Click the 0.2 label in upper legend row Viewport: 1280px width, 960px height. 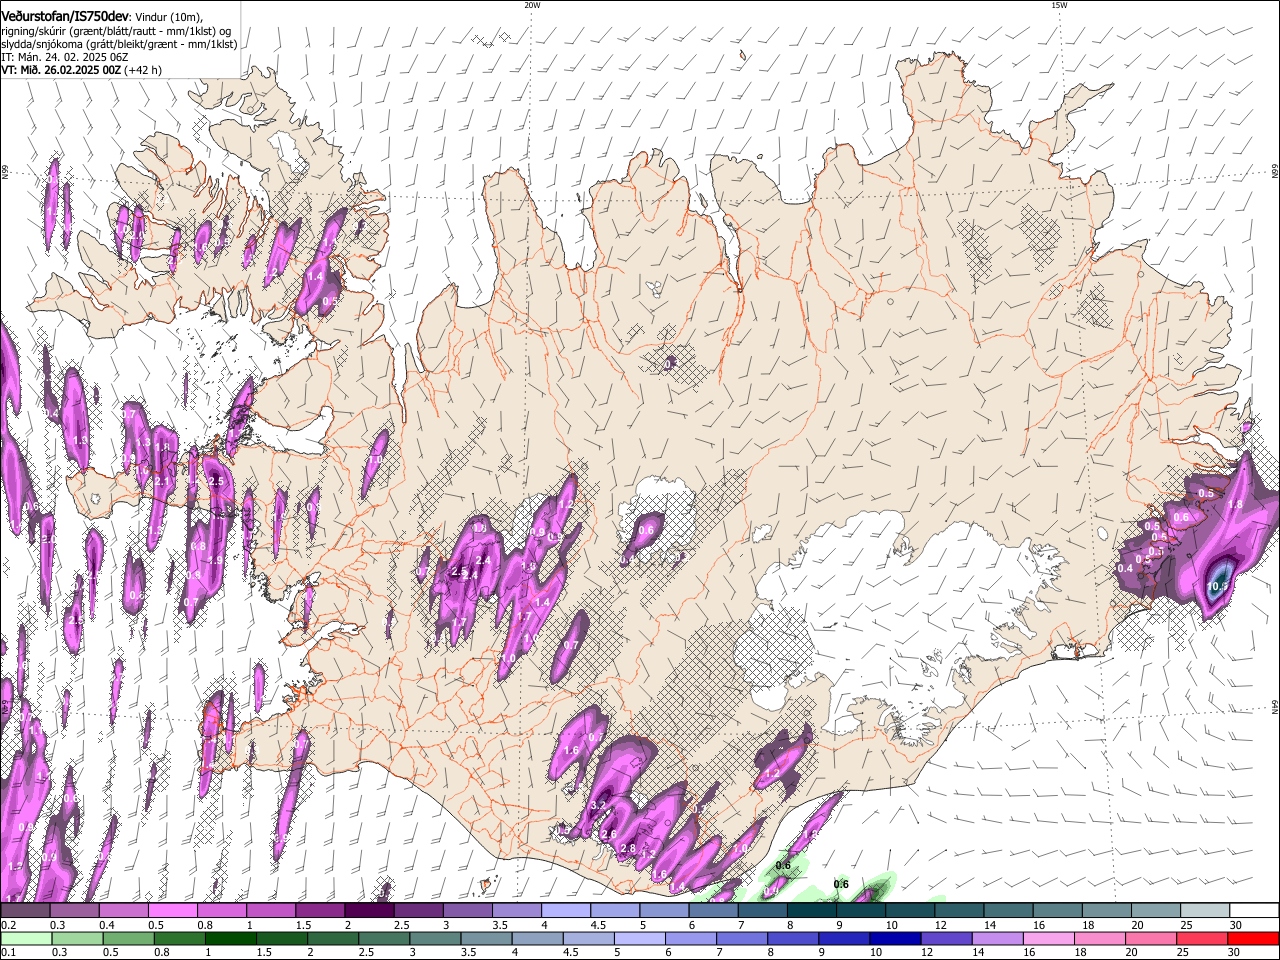[x=8, y=926]
